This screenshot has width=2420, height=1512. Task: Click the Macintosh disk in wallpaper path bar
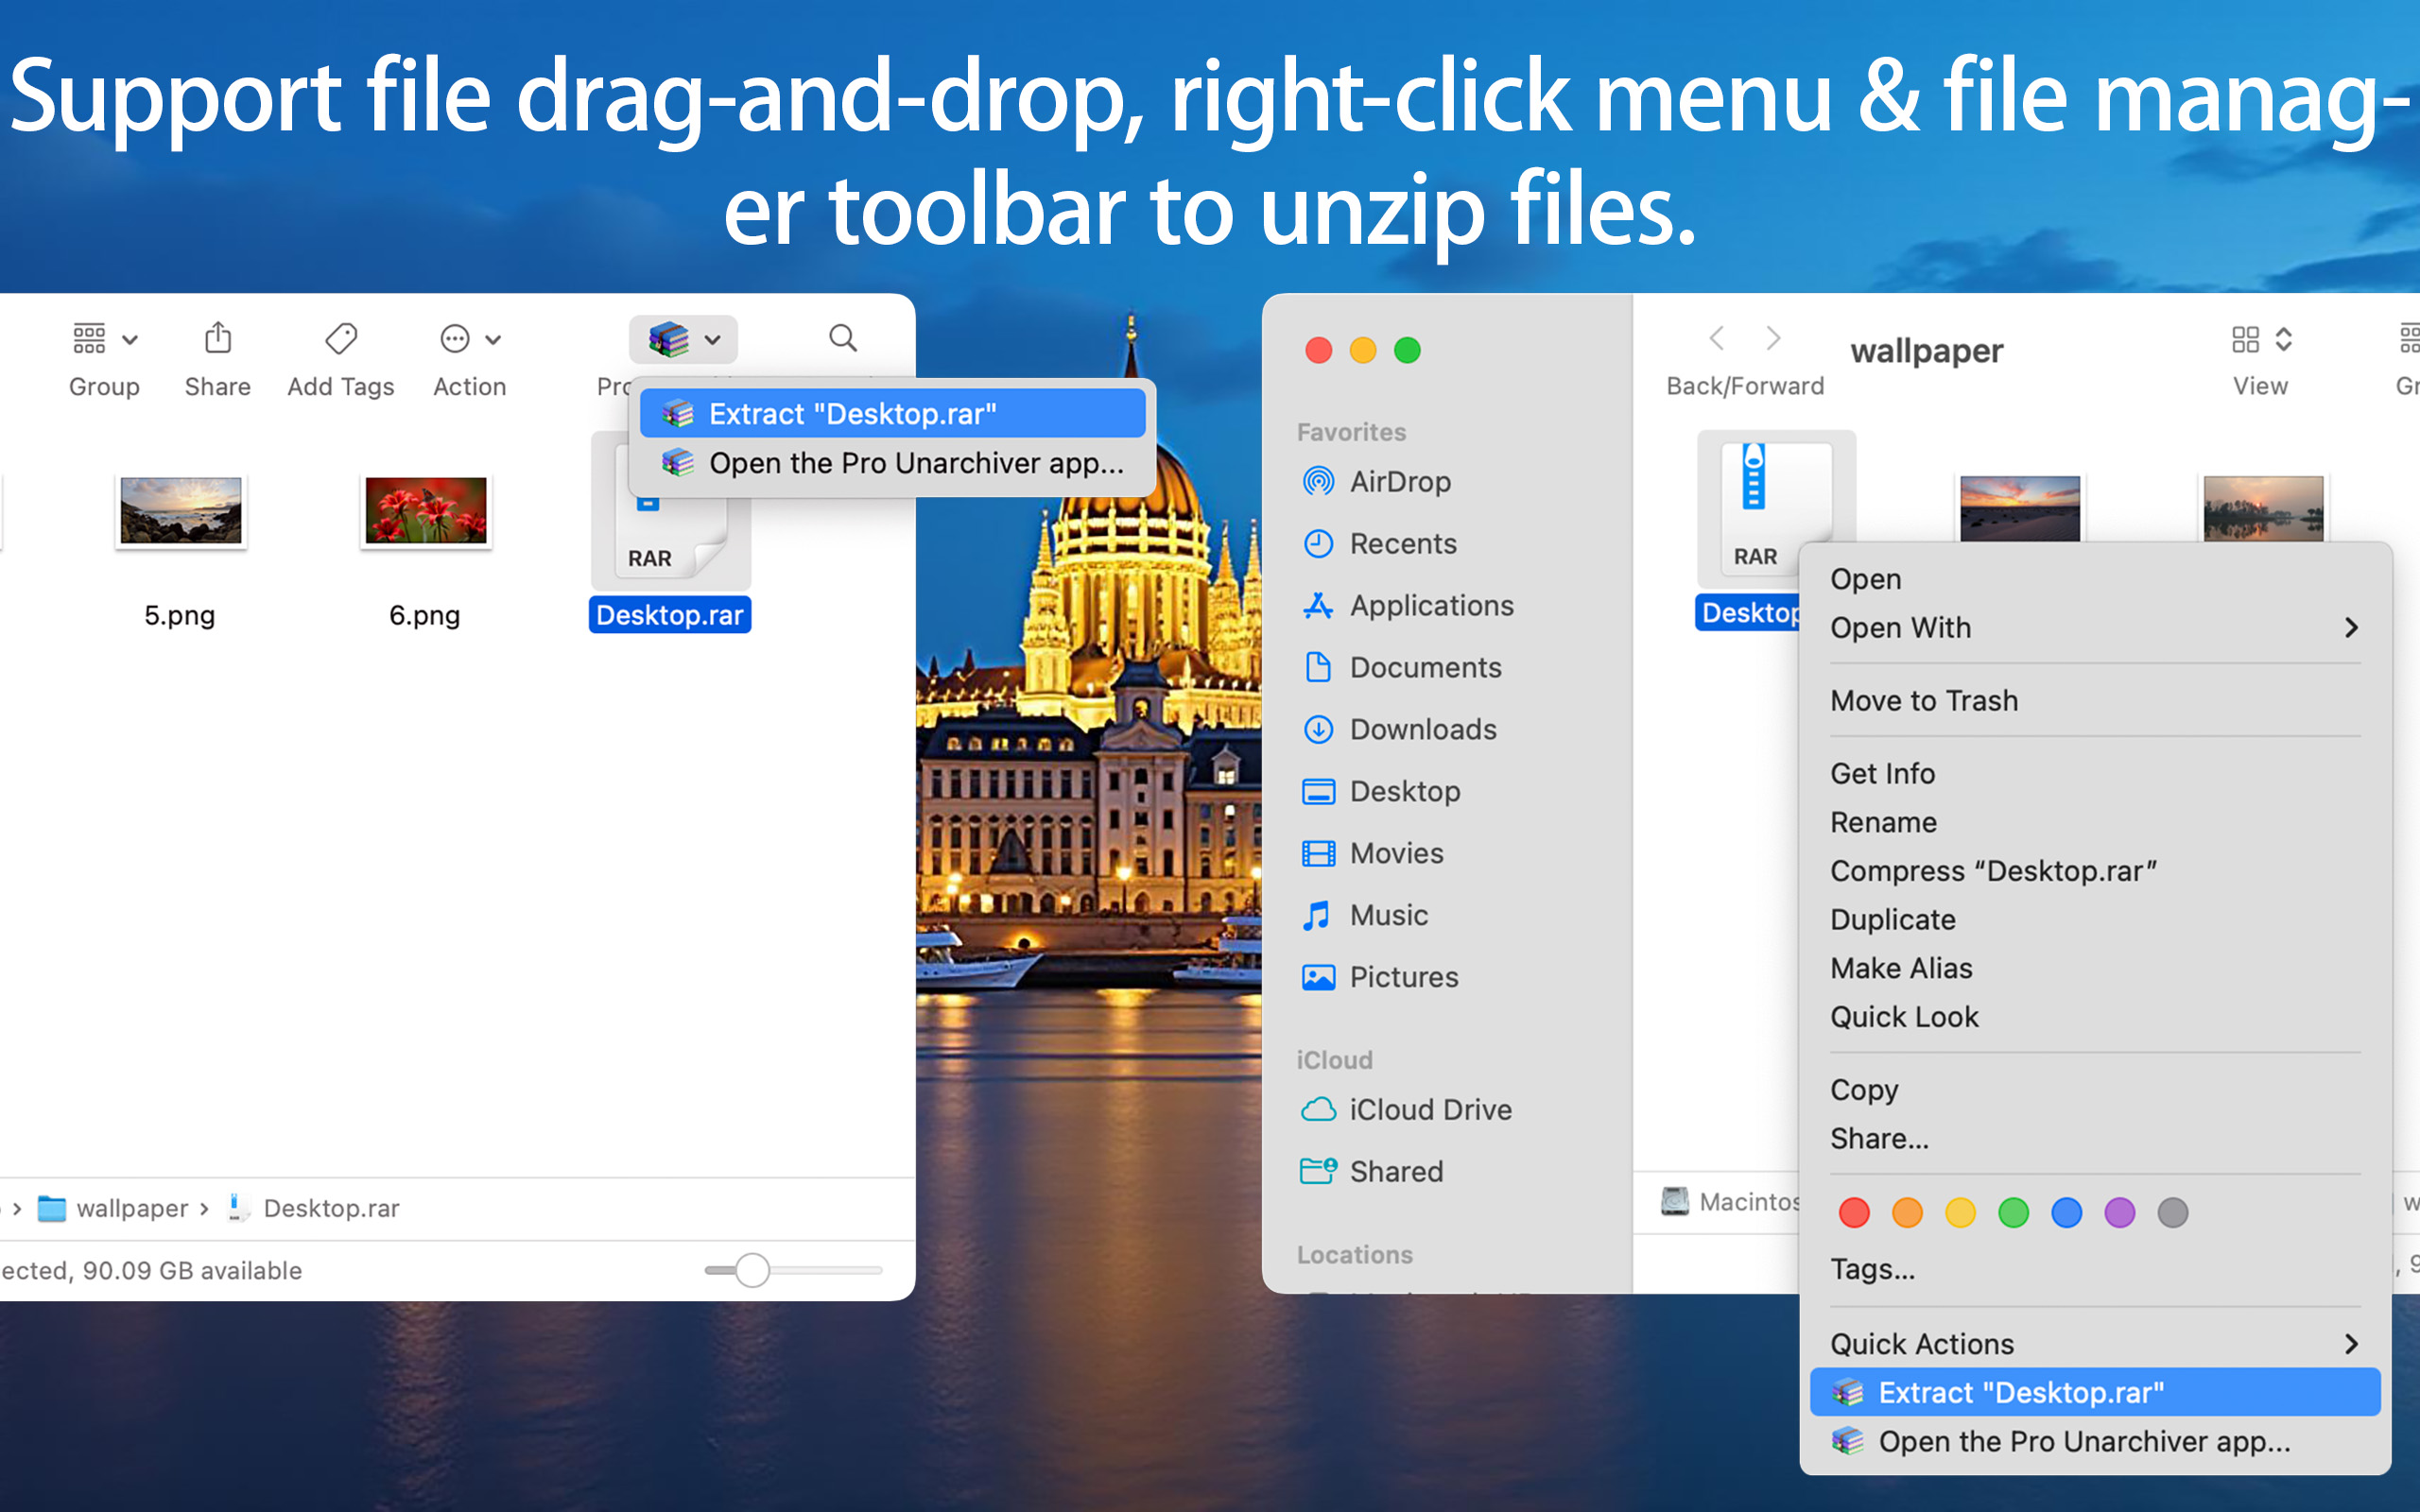[x=1730, y=1202]
